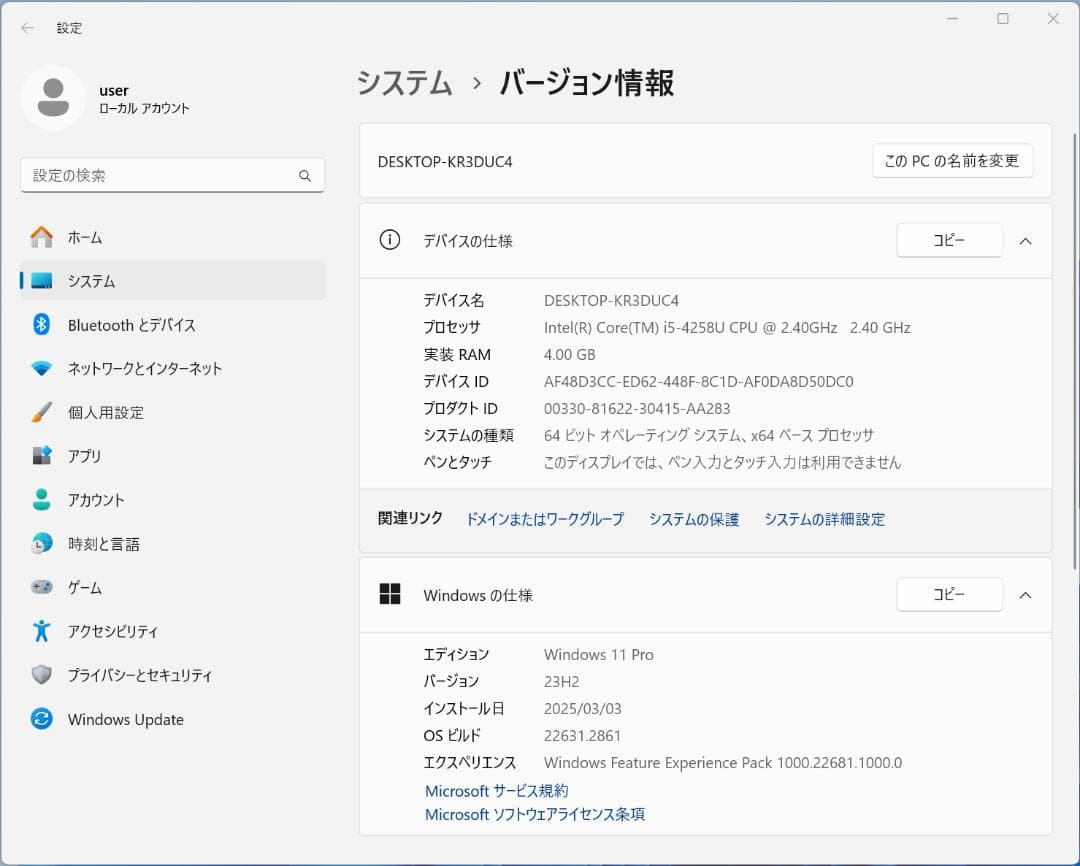Open the システムの詳細設定 link
1080x866 pixels.
[x=823, y=519]
